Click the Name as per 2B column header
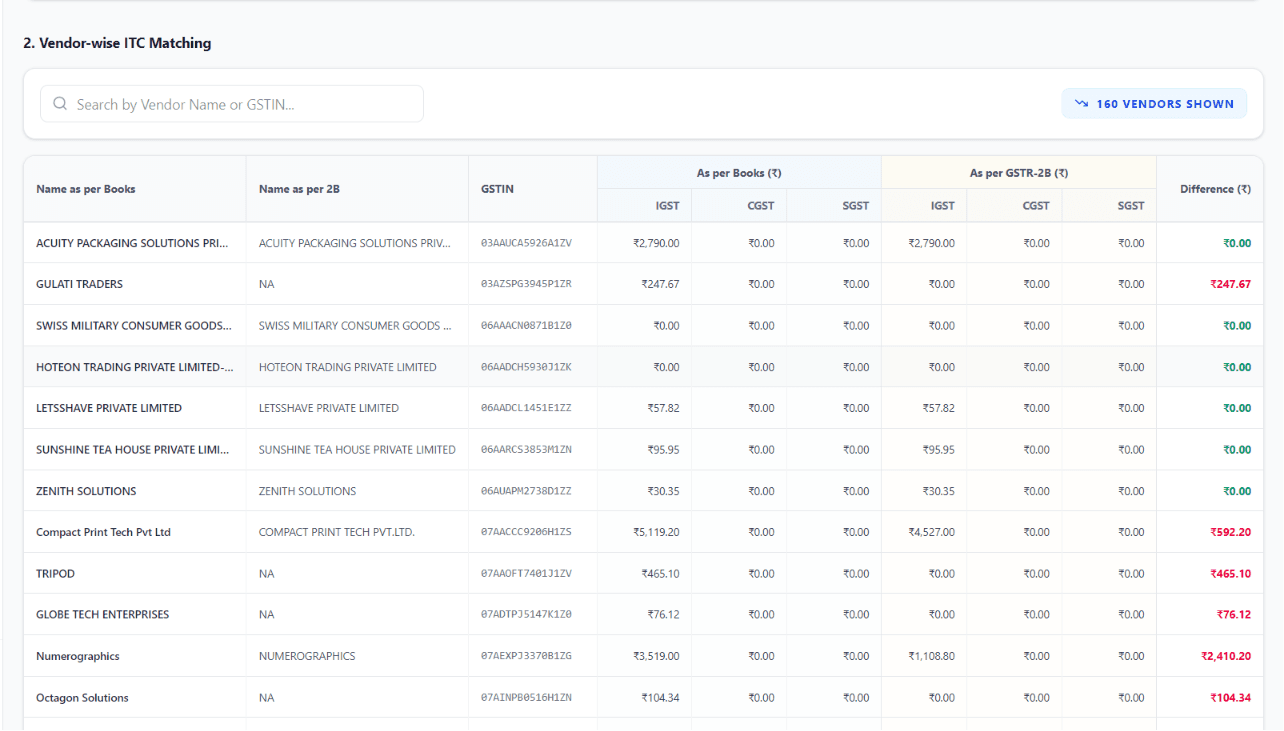The width and height of the screenshot is (1284, 731). click(299, 189)
